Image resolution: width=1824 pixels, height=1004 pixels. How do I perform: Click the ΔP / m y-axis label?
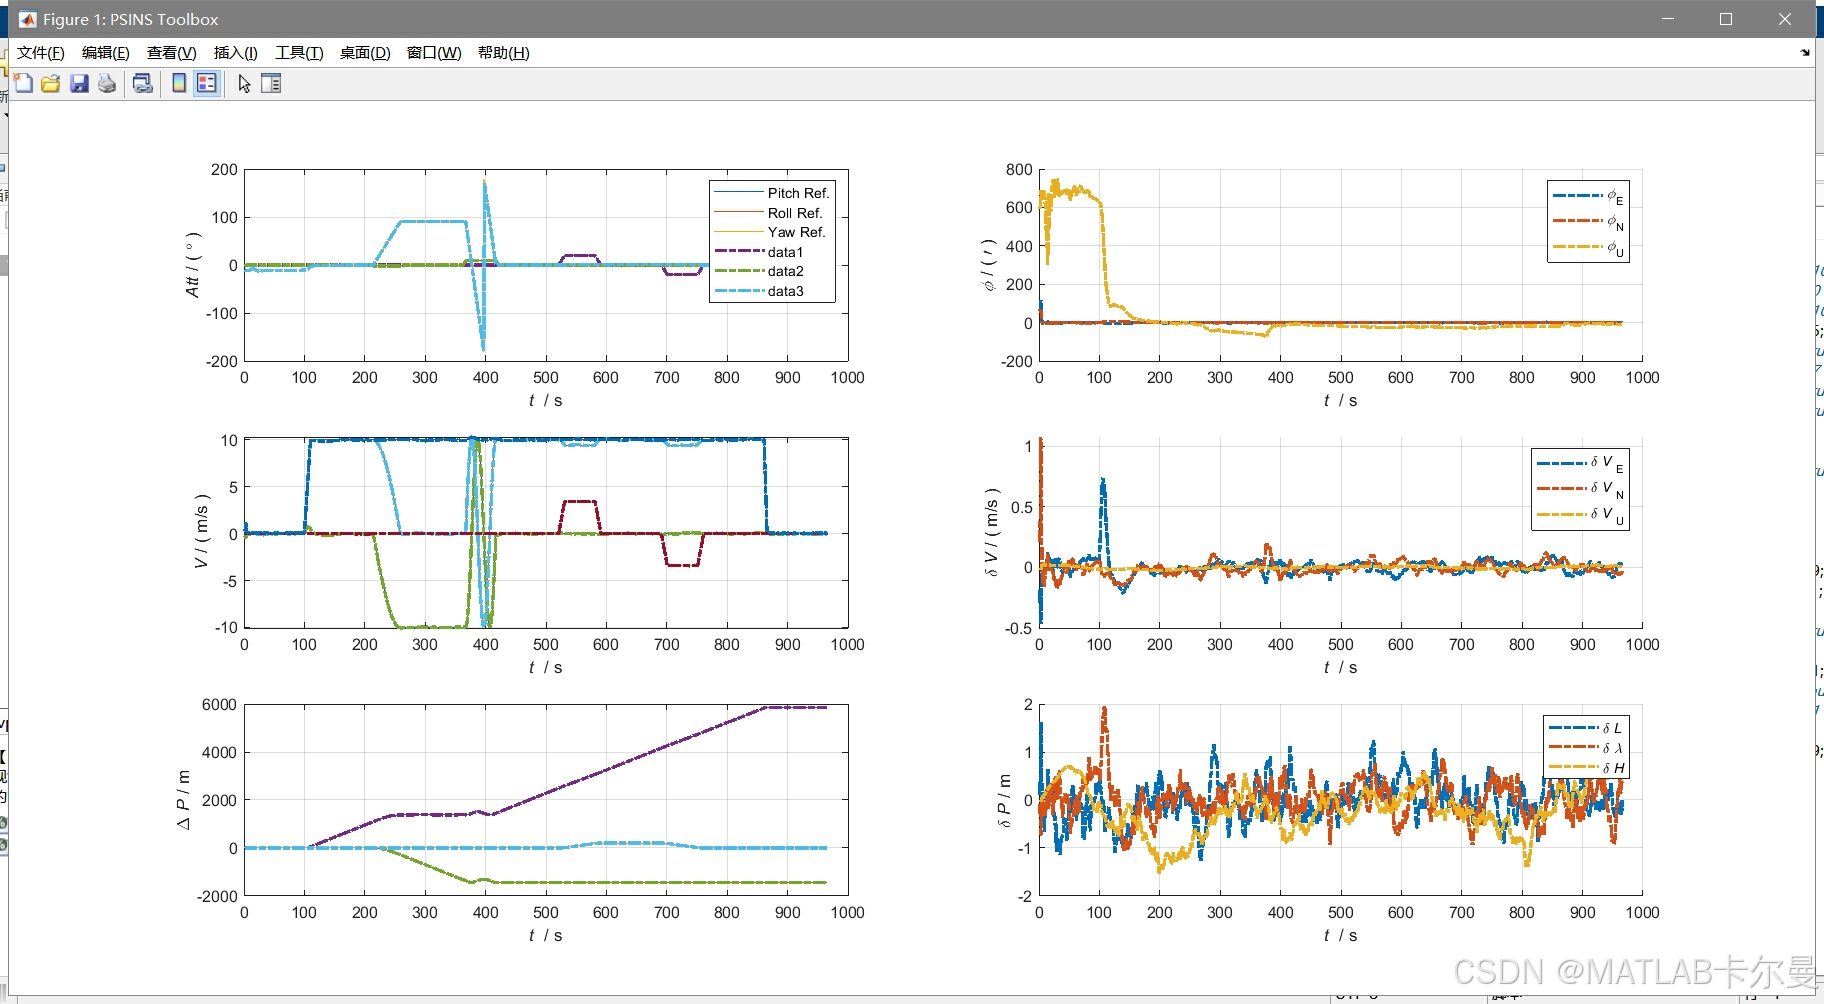(x=183, y=799)
